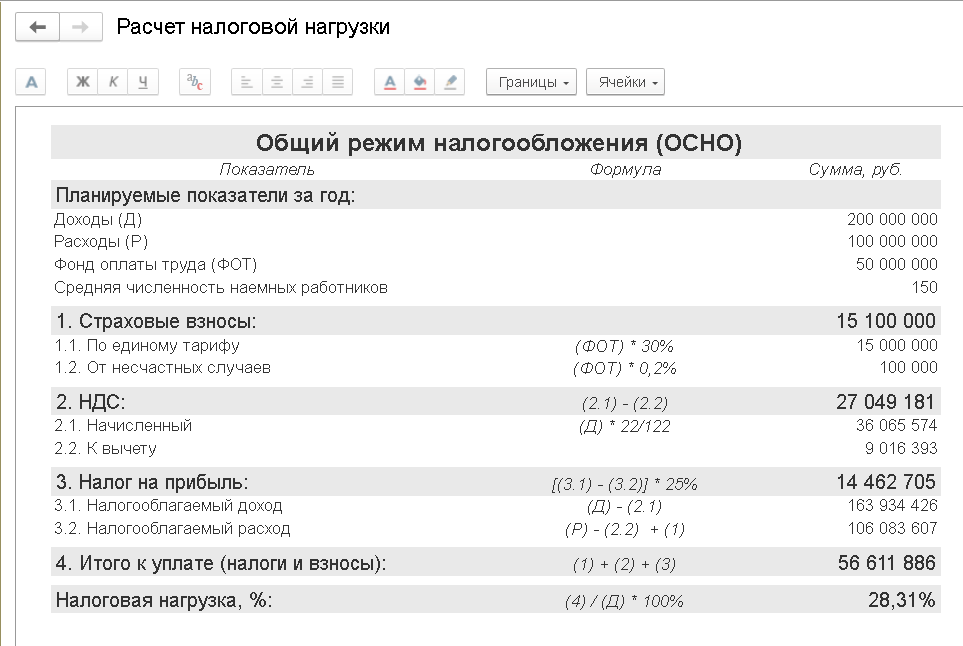Toggle underline formatting (Ч)

(143, 82)
